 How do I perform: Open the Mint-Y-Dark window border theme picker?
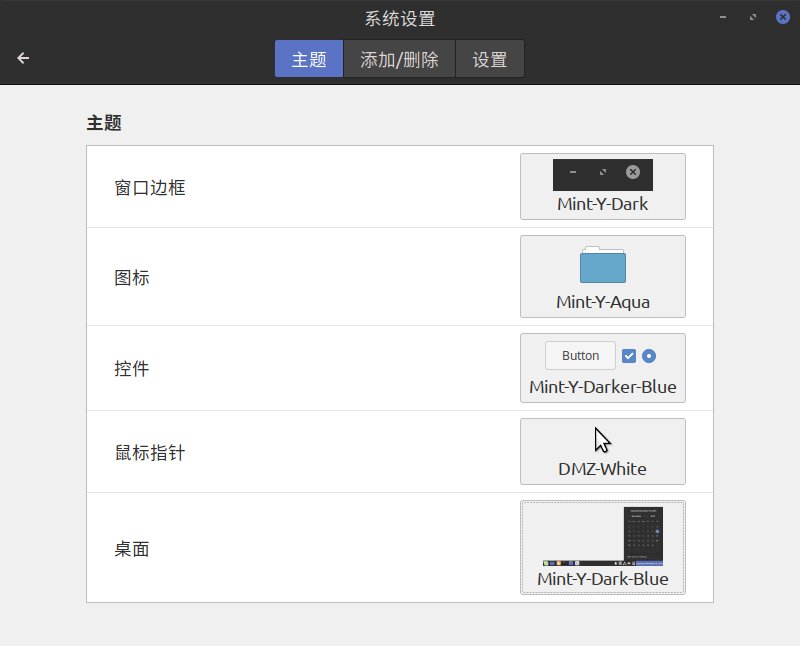602,187
